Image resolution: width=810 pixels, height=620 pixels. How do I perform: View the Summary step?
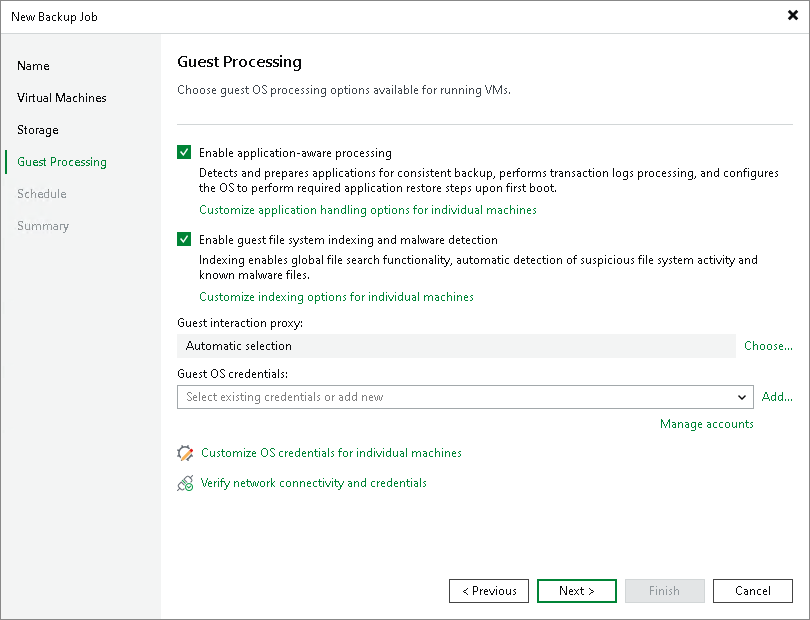(43, 226)
